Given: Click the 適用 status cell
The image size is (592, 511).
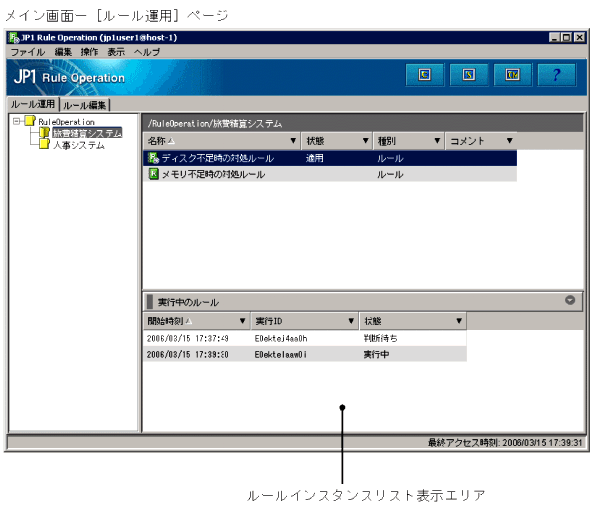Looking at the screenshot, I should (x=314, y=158).
